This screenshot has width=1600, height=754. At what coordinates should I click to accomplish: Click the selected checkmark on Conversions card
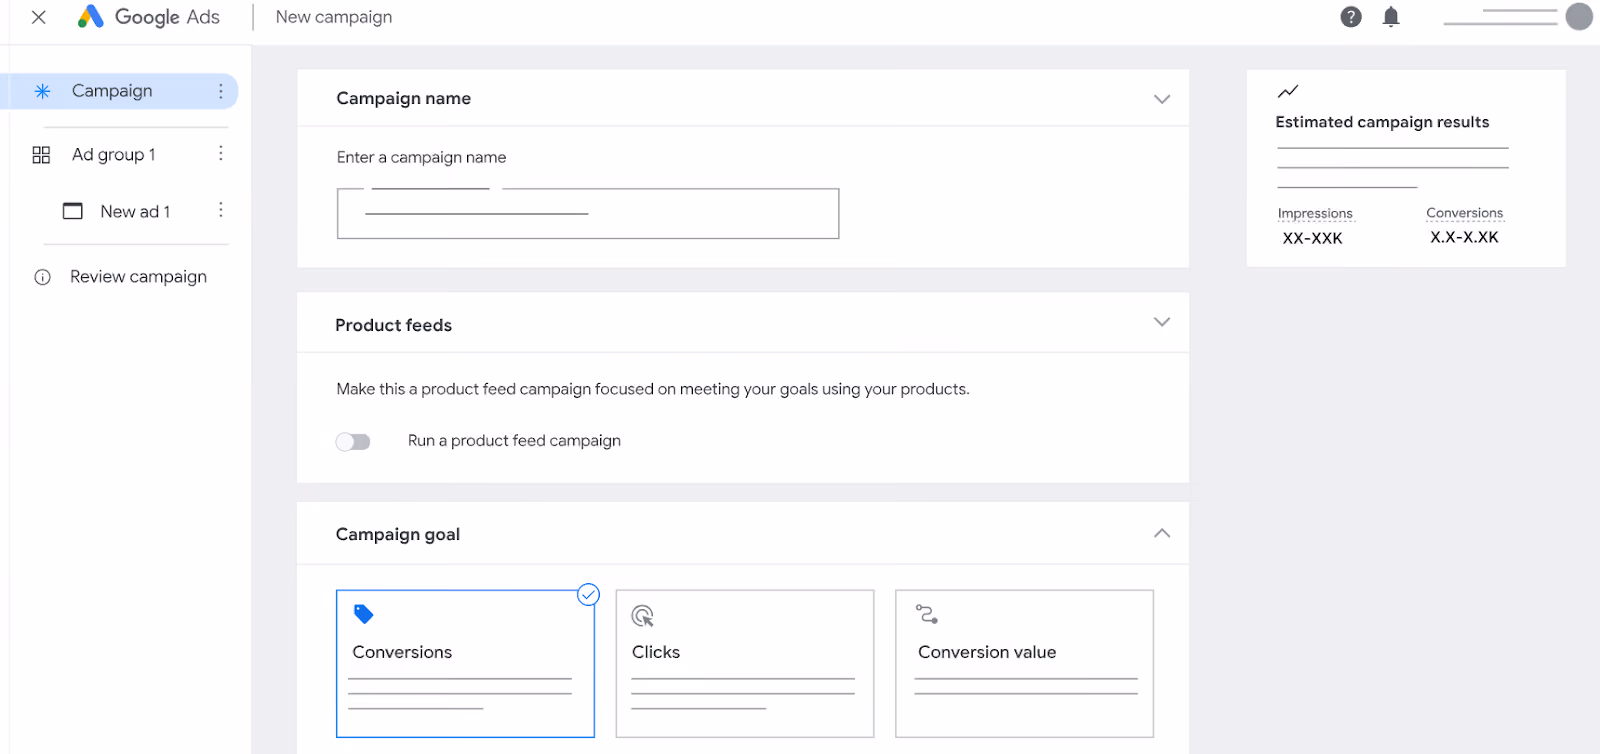point(589,595)
